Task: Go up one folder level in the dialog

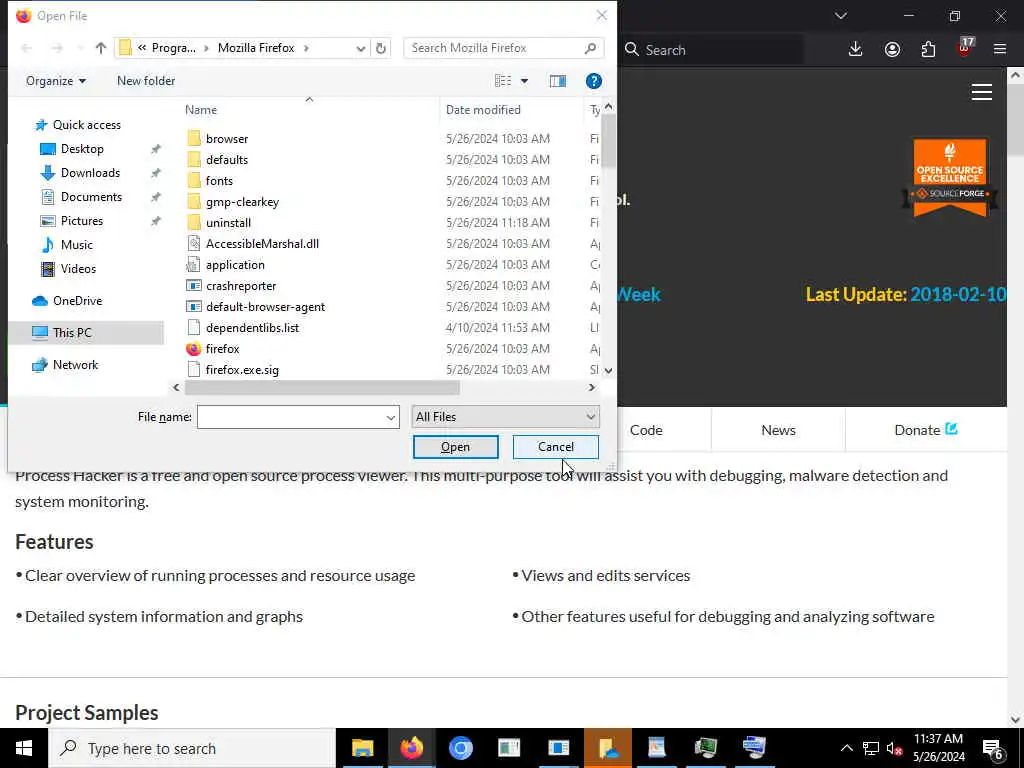Action: coord(101,48)
